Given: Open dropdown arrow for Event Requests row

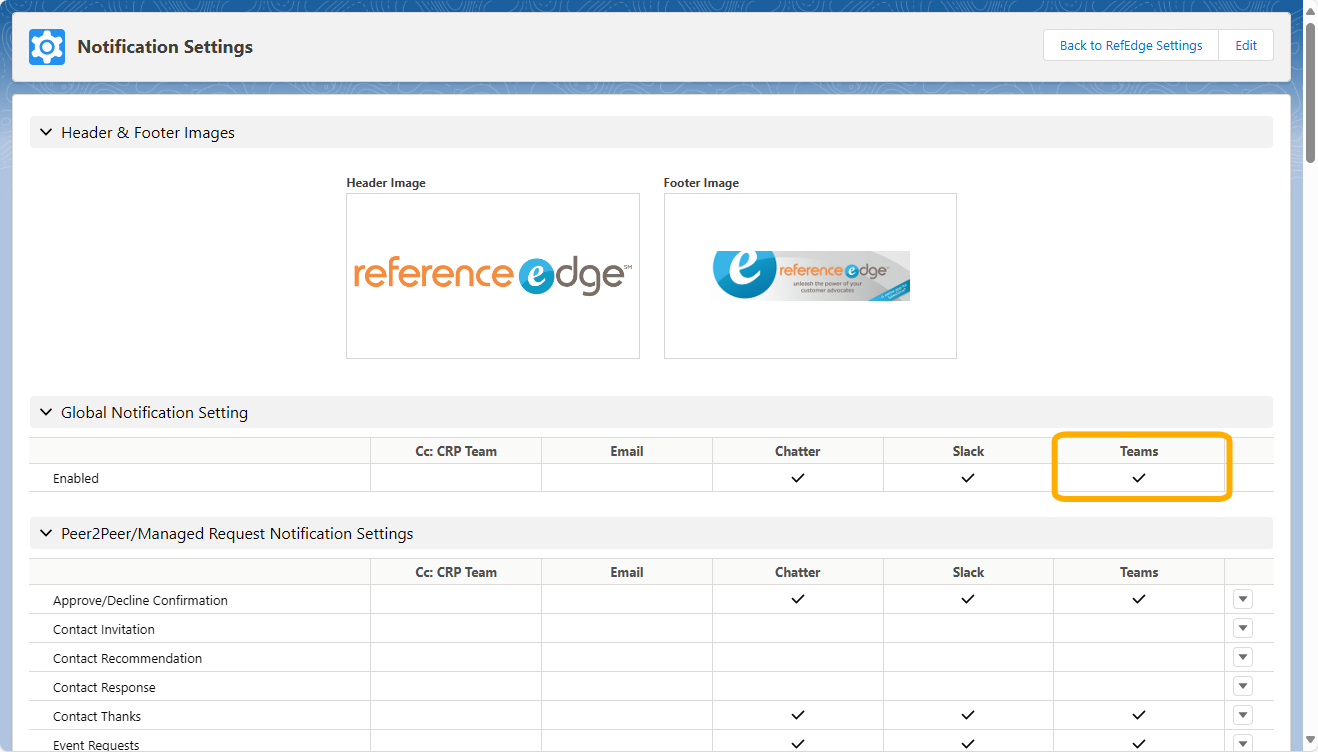Looking at the screenshot, I should tap(1243, 744).
